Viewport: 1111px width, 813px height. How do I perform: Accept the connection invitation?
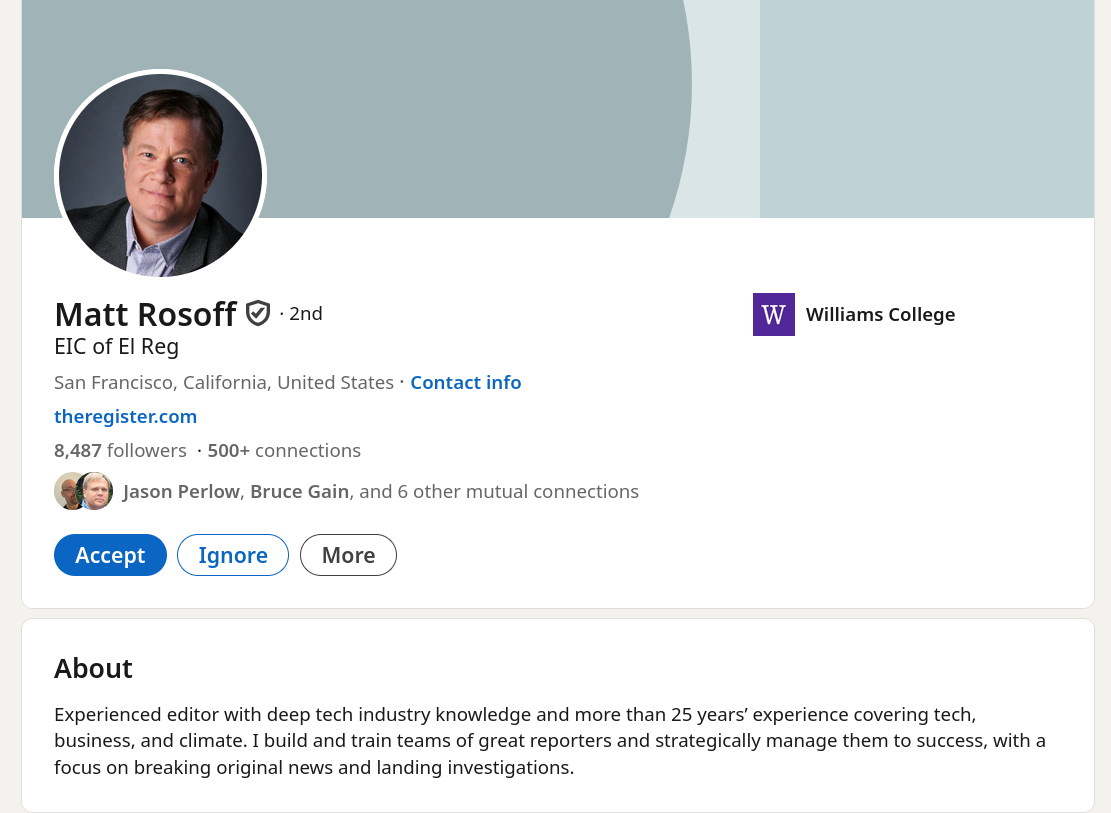[110, 555]
